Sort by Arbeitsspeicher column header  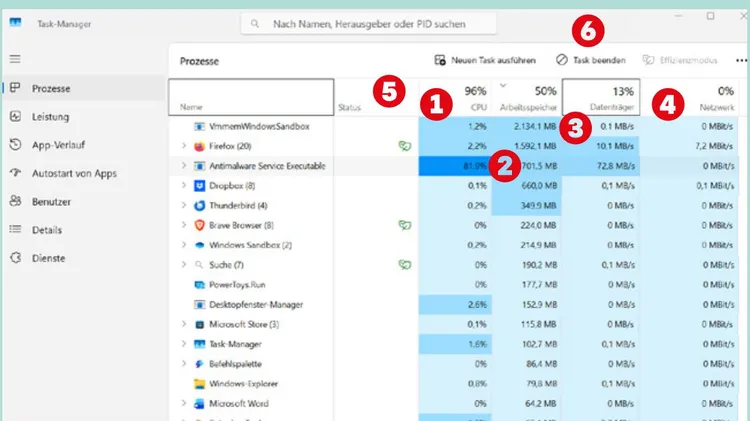[x=527, y=97]
